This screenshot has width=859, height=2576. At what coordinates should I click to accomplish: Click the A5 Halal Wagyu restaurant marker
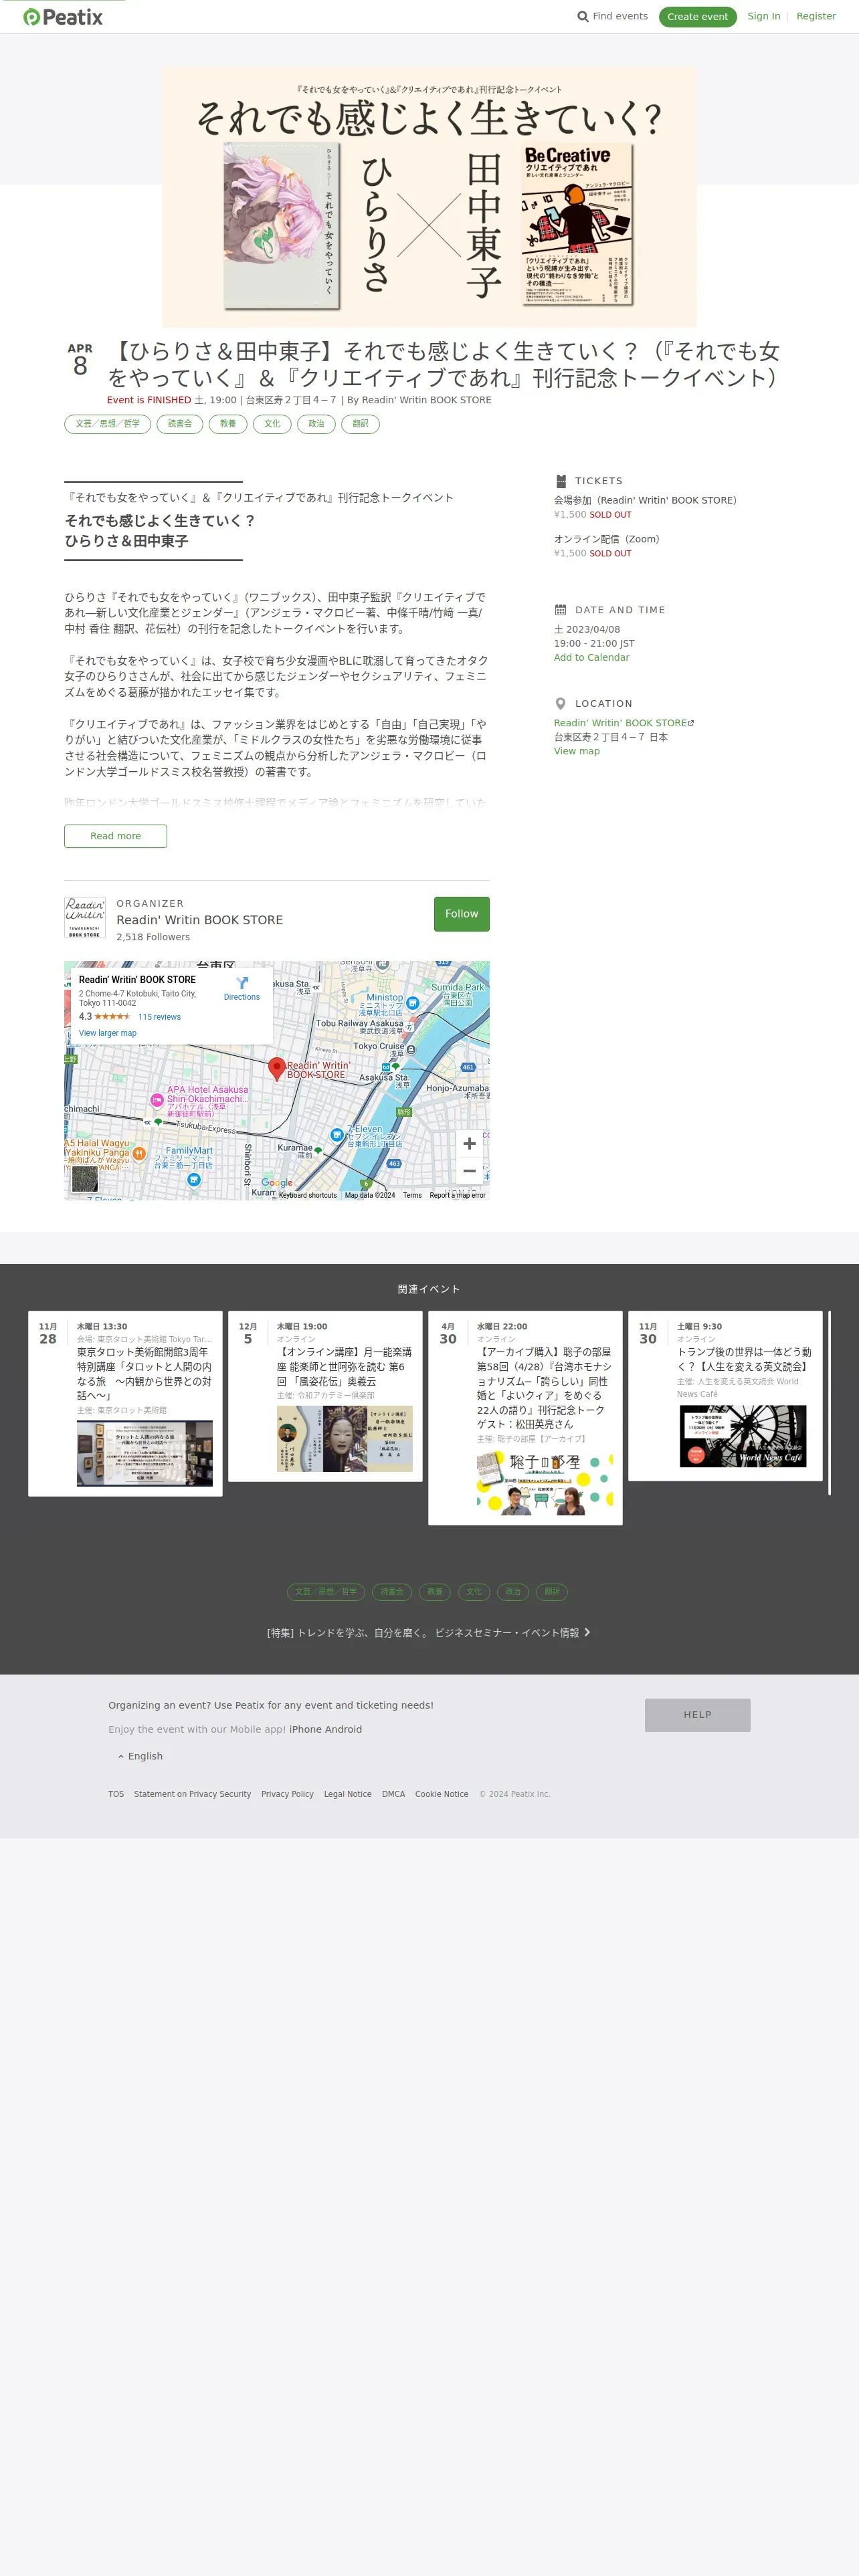coord(139,1154)
